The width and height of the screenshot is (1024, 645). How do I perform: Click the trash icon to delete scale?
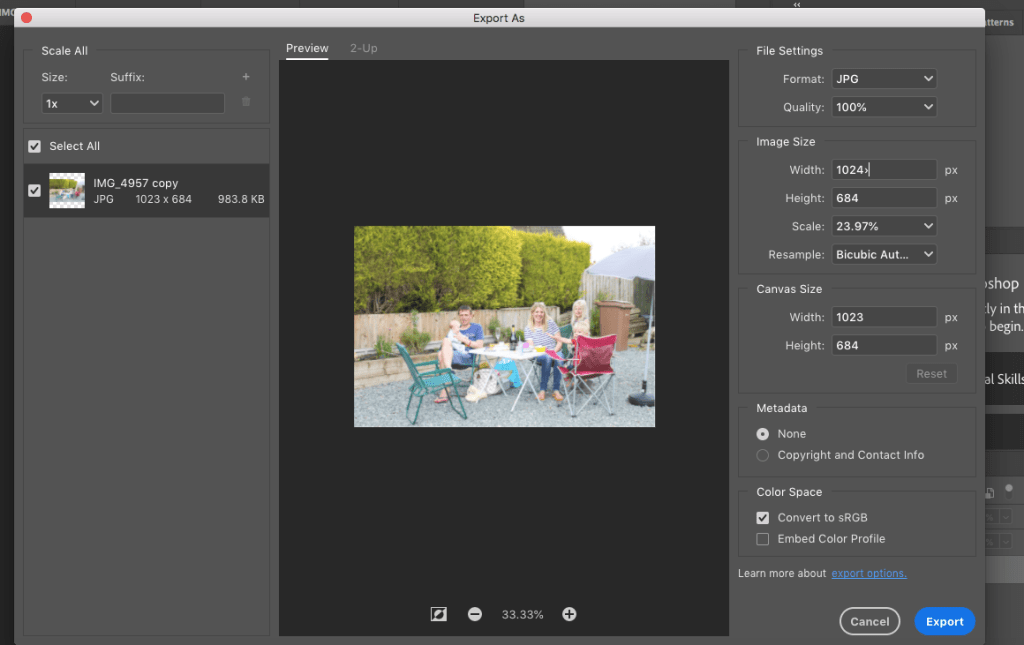[x=246, y=102]
